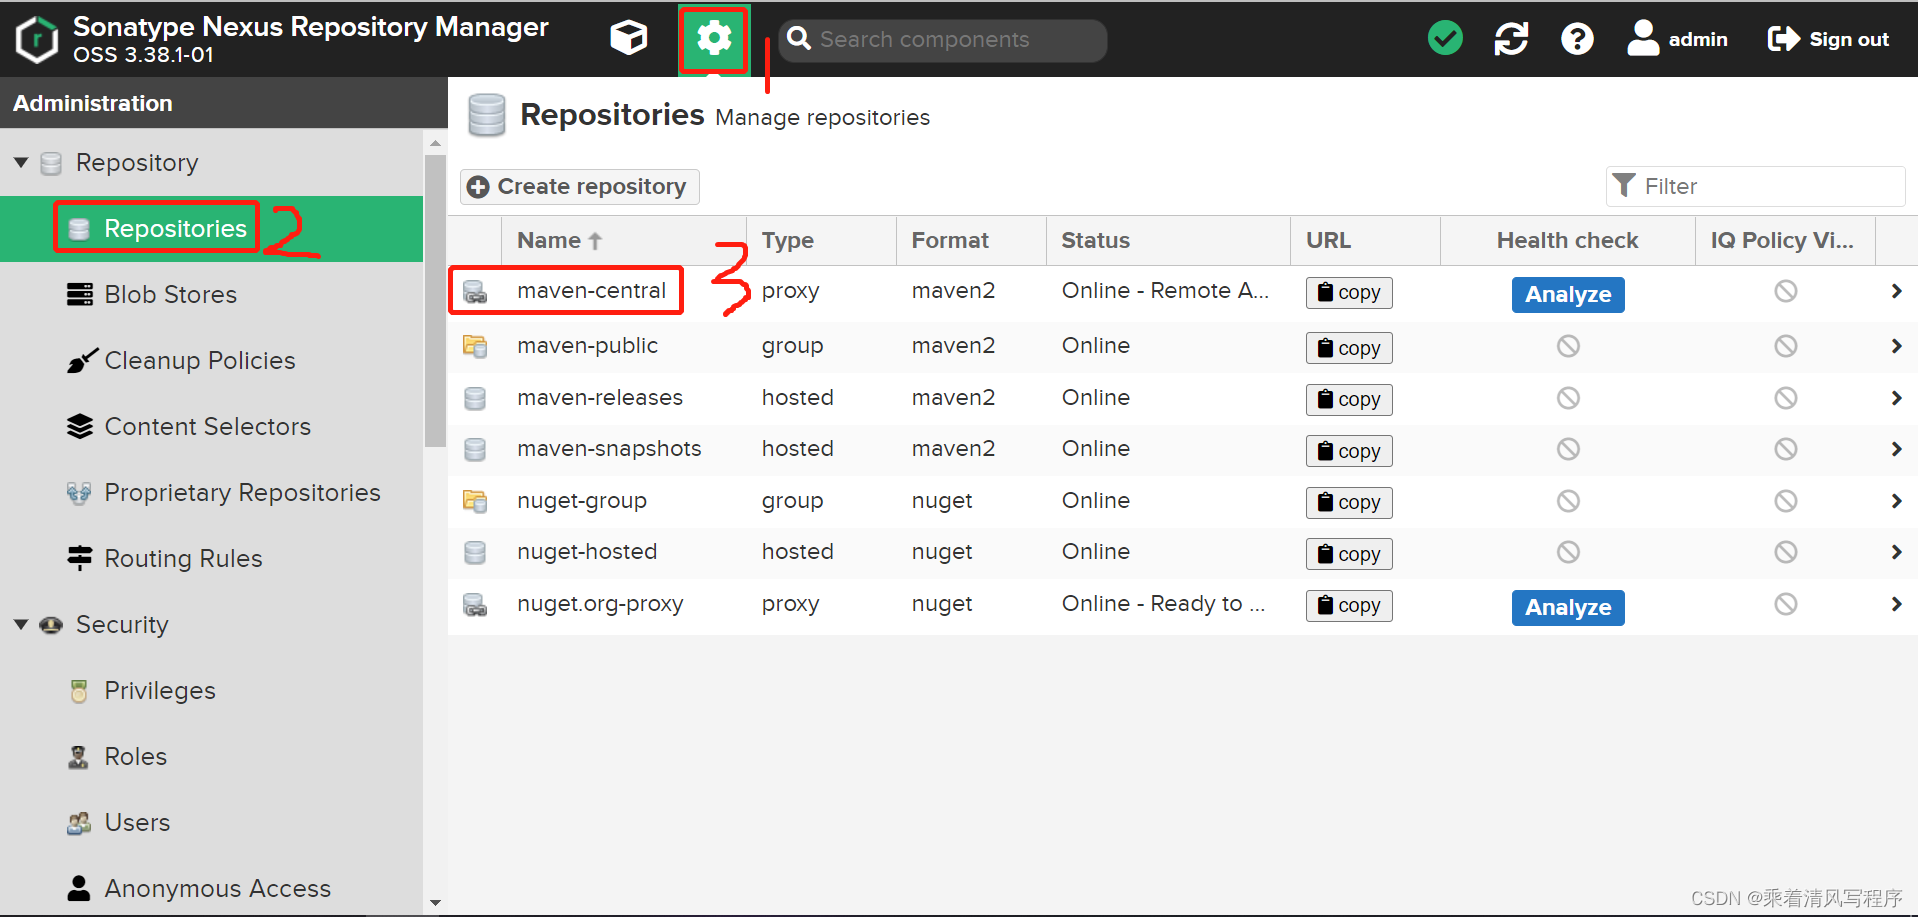Image resolution: width=1918 pixels, height=917 pixels.
Task: Select Repositories in sidebar
Action: (211, 229)
